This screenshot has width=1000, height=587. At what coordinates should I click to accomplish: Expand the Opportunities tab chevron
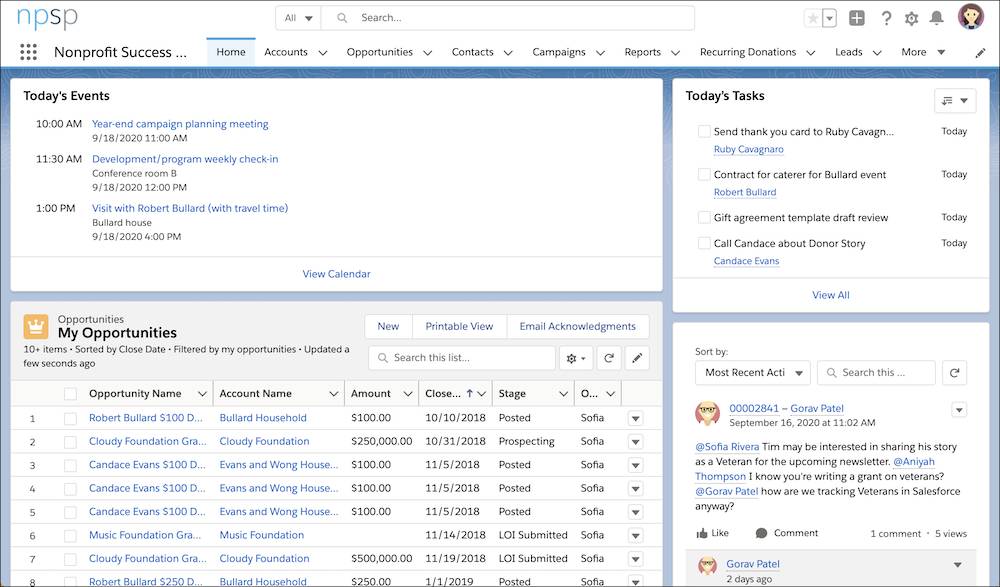(427, 53)
